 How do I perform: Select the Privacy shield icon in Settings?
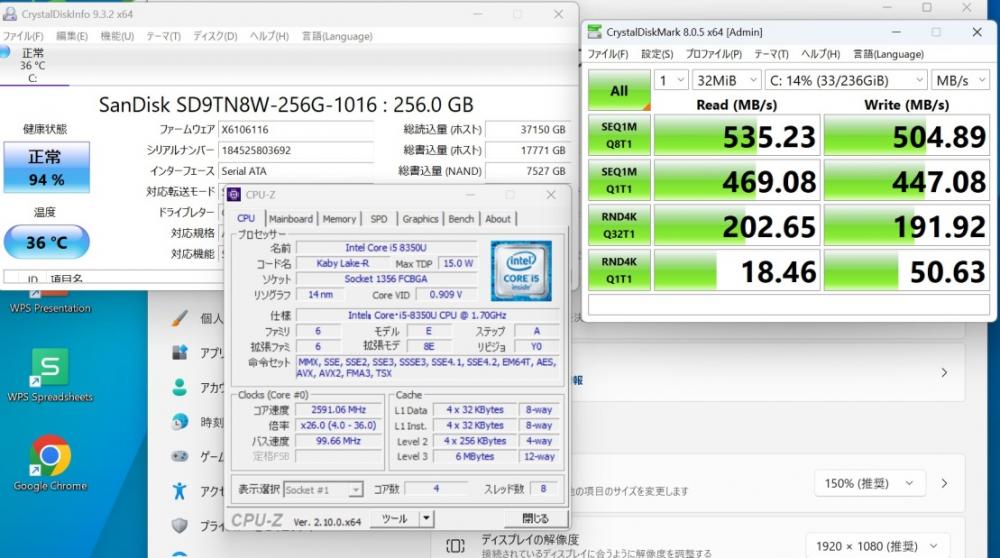tap(180, 525)
